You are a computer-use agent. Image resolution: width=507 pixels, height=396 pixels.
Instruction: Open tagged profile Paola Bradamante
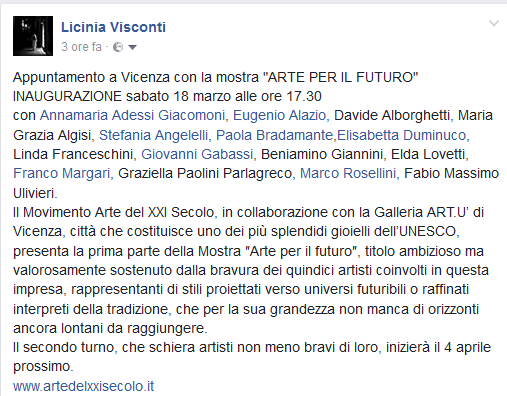(274, 135)
